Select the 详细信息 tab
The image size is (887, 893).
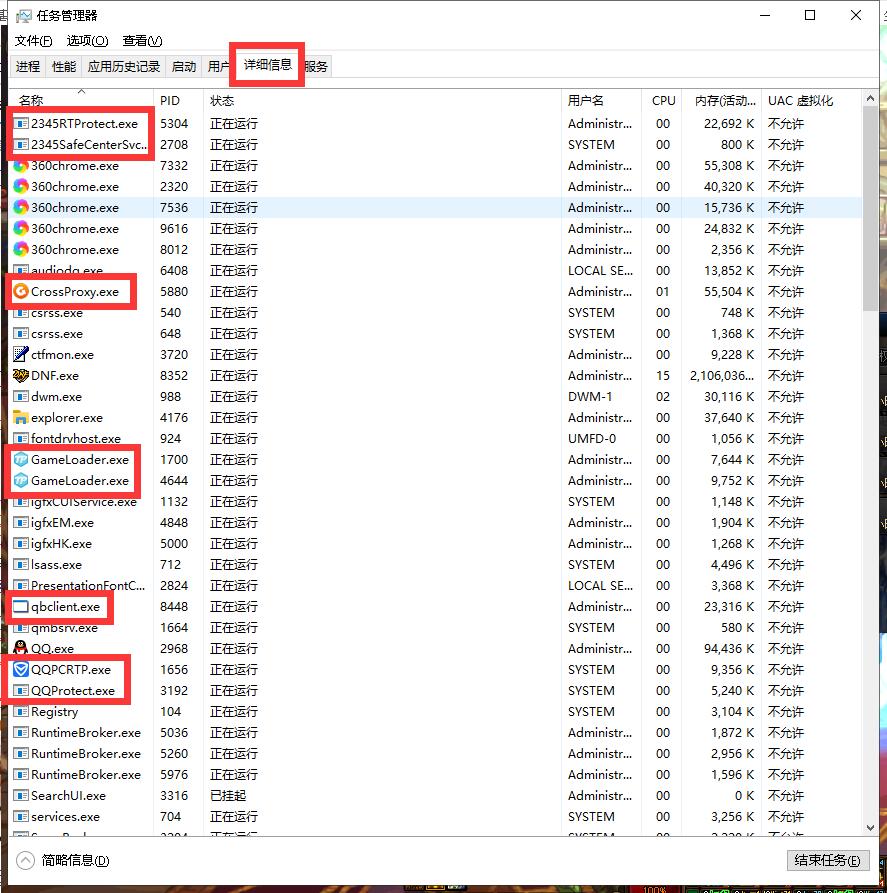tap(268, 64)
